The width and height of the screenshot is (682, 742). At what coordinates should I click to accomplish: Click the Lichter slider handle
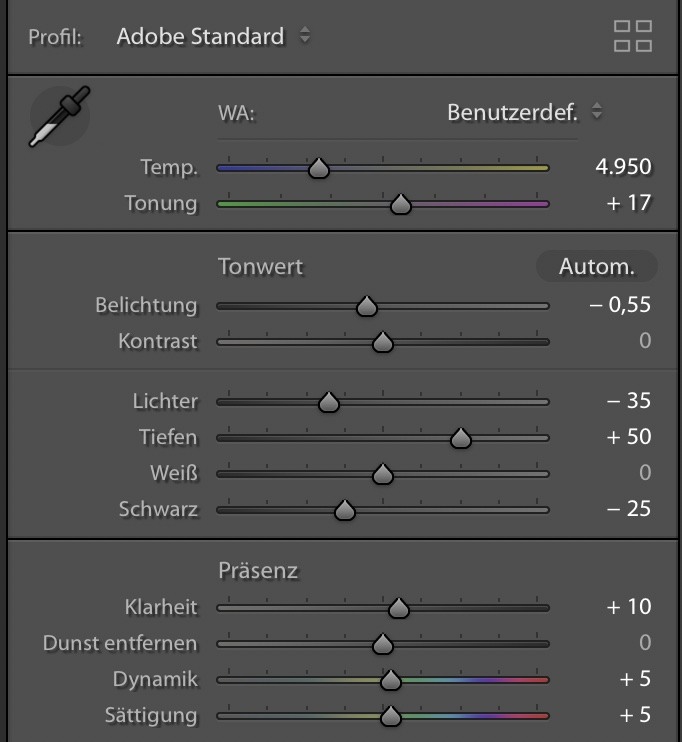pyautogui.click(x=329, y=402)
